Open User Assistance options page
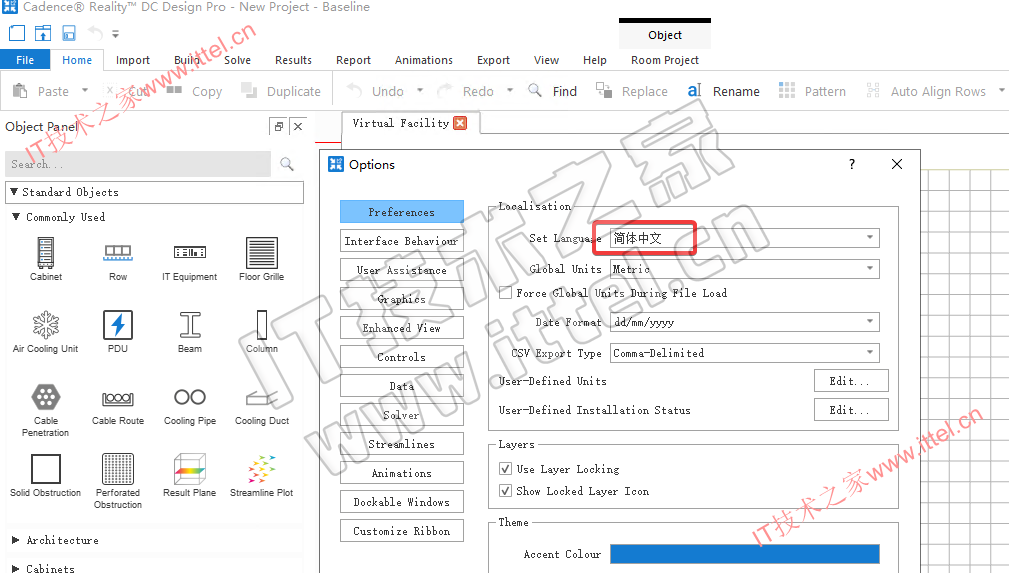Image resolution: width=1009 pixels, height=573 pixels. tap(402, 270)
